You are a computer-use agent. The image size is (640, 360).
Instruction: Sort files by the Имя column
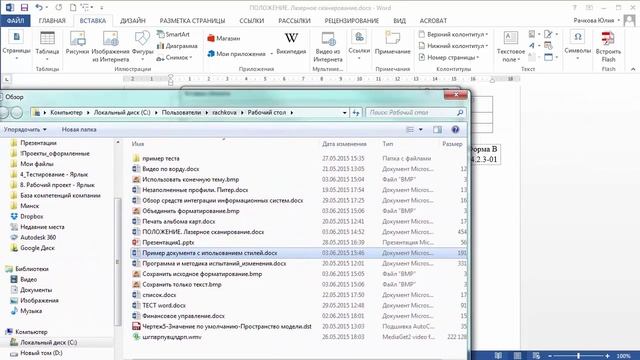pyautogui.click(x=138, y=144)
